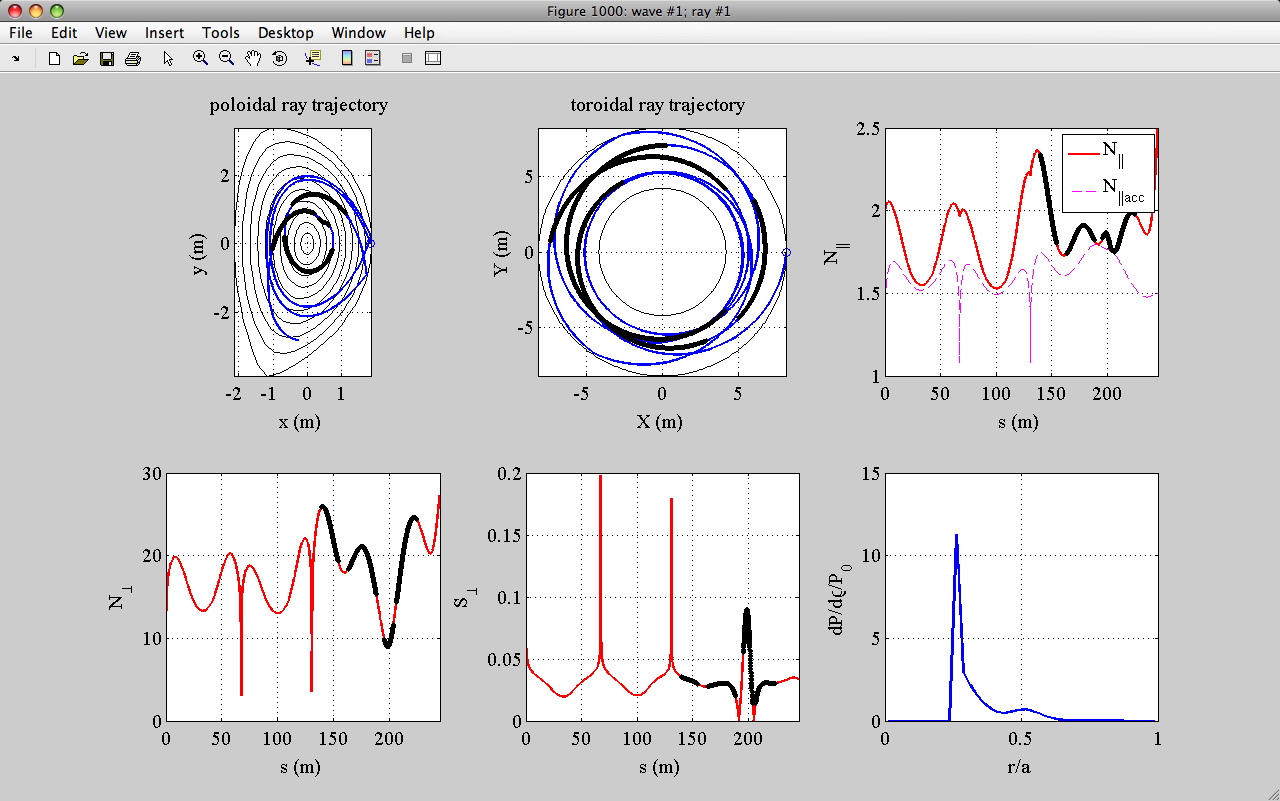Toggle the Insert Colorbar button
This screenshot has width=1280, height=801.
pyautogui.click(x=347, y=59)
